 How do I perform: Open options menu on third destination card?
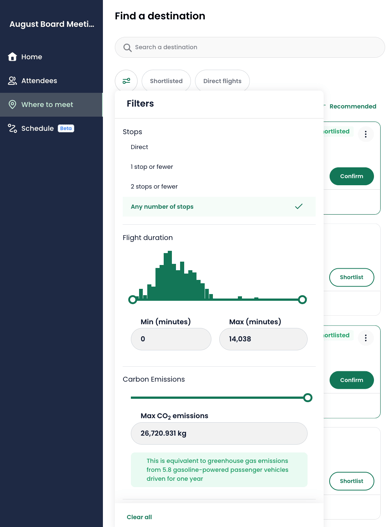click(x=365, y=338)
